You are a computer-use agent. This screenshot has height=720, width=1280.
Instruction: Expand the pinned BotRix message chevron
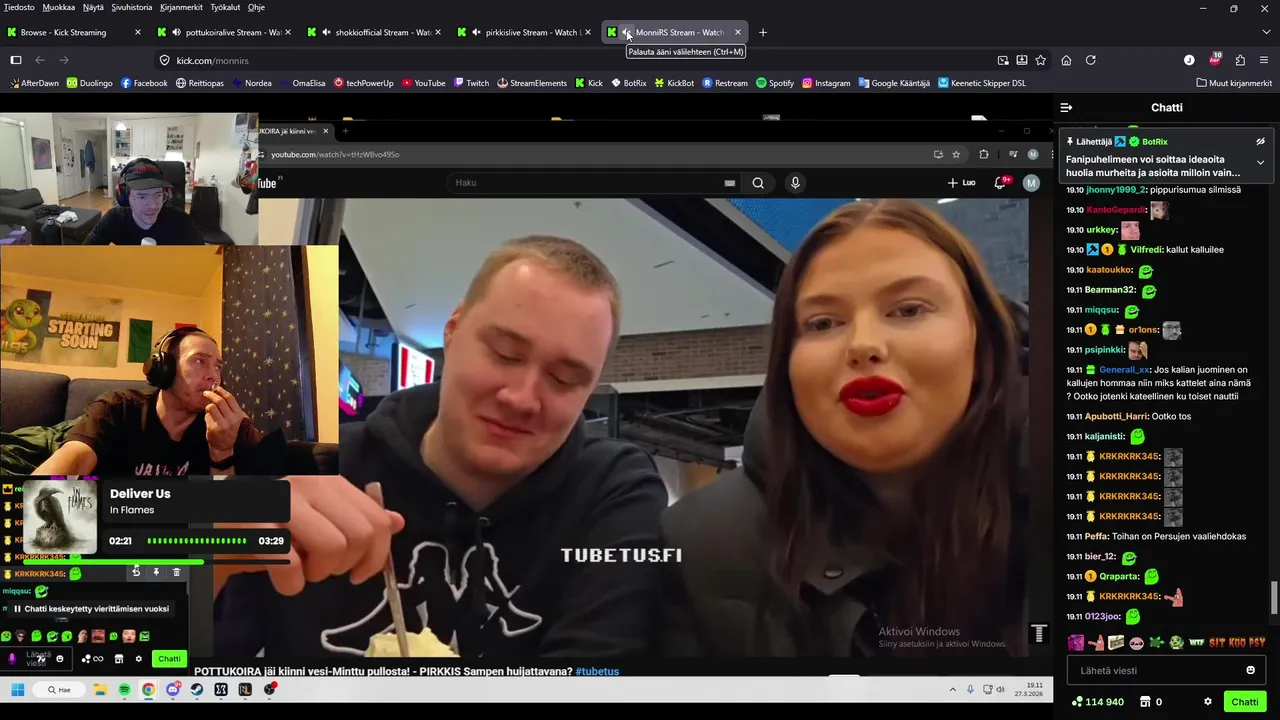(x=1260, y=162)
